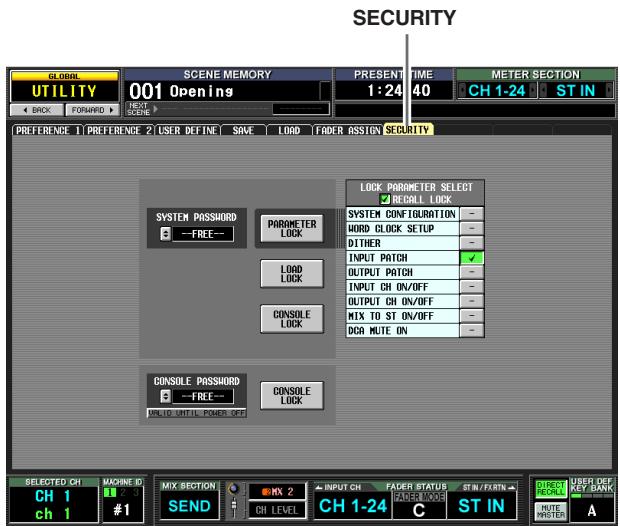Image resolution: width=620 pixels, height=526 pixels.
Task: Click the CONSOLE PASSWORD --FREE-- field
Action: tap(203, 396)
